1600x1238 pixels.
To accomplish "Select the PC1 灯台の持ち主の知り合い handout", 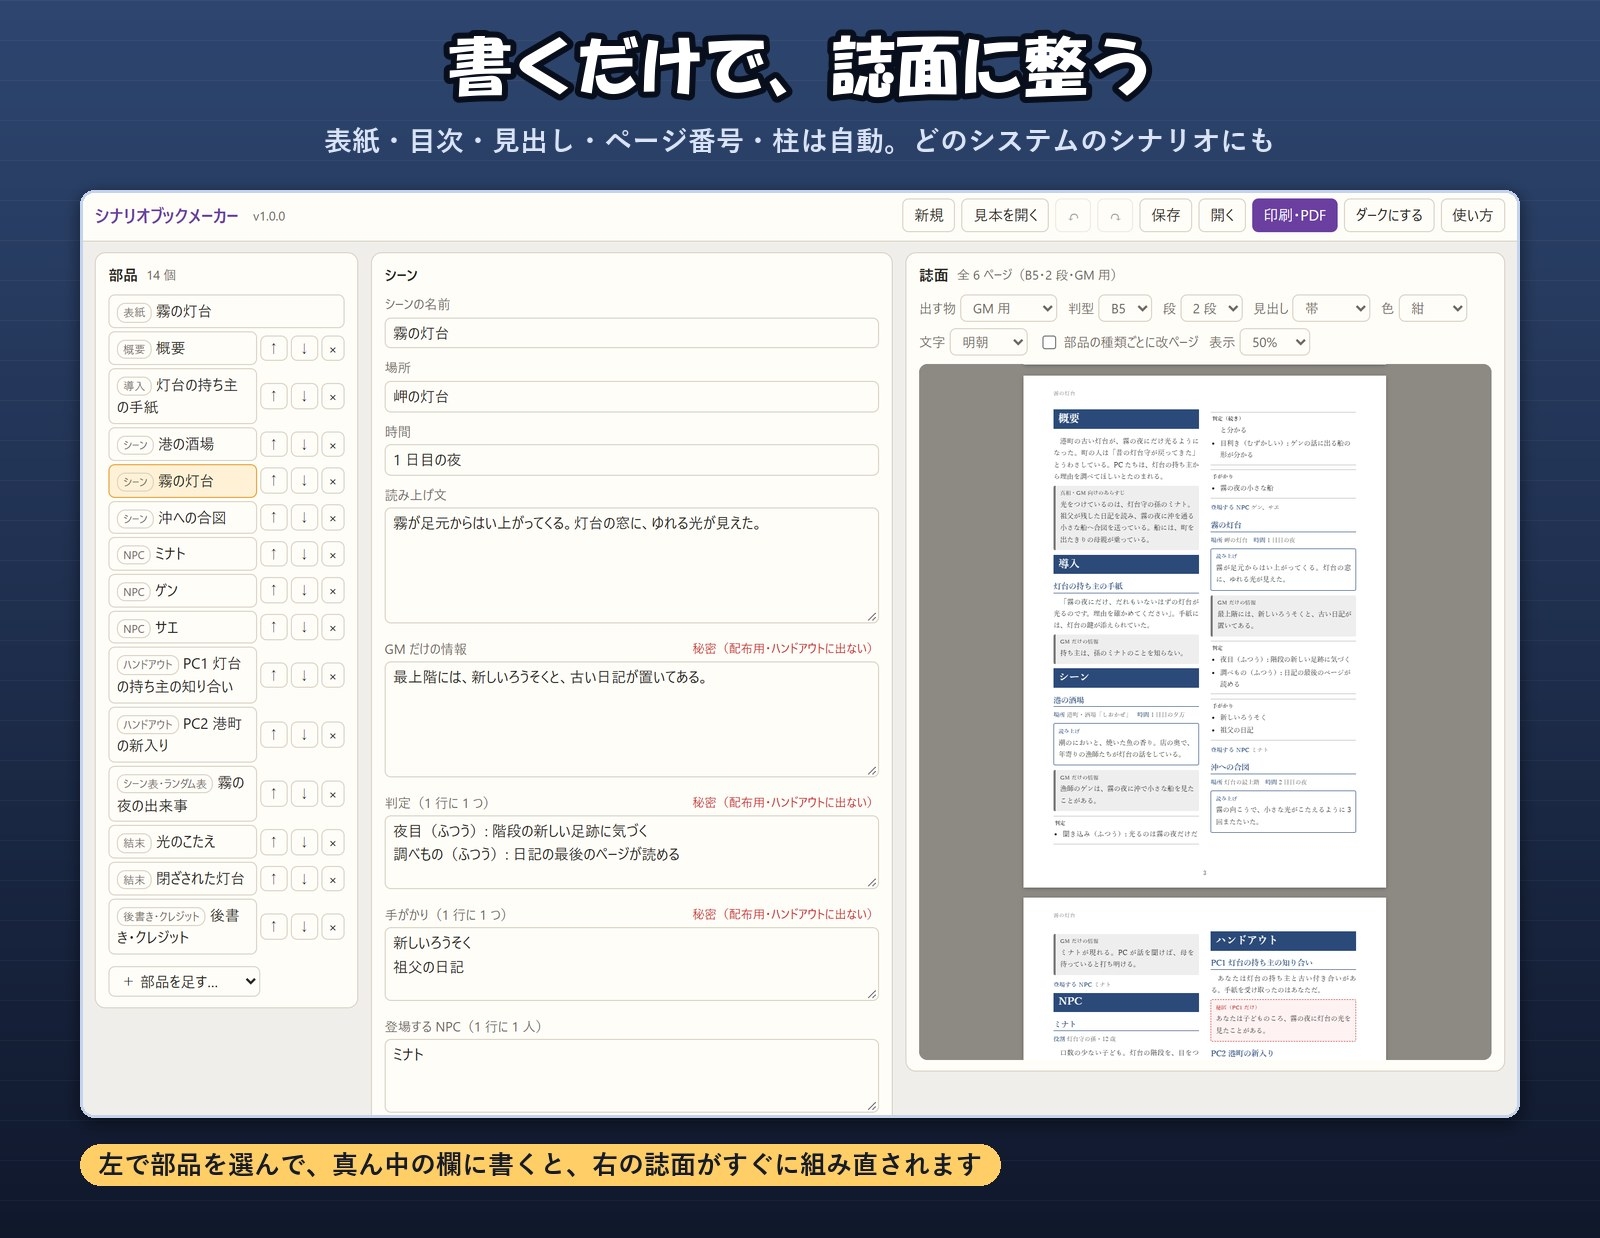I will tap(182, 675).
